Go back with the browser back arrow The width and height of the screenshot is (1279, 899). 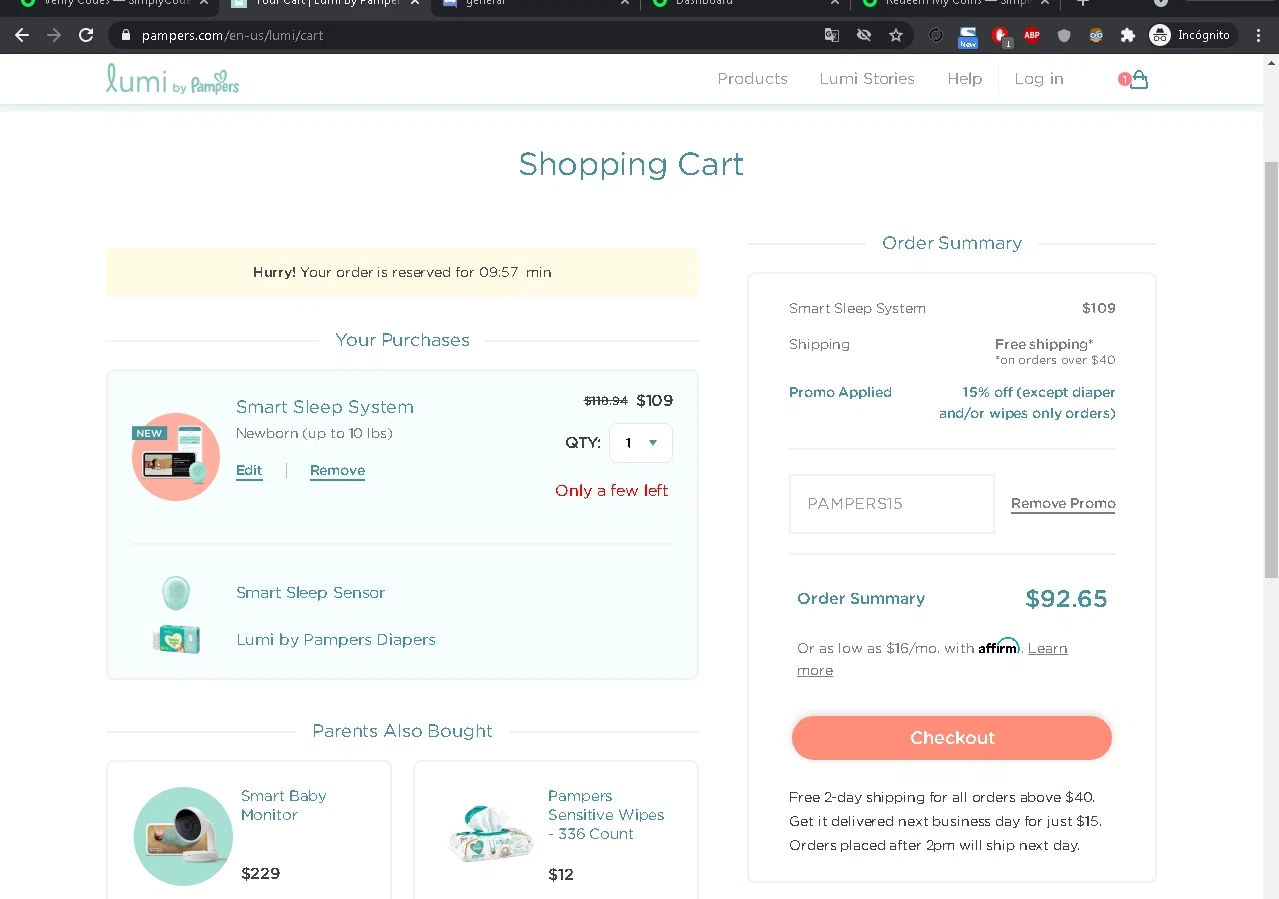22,35
